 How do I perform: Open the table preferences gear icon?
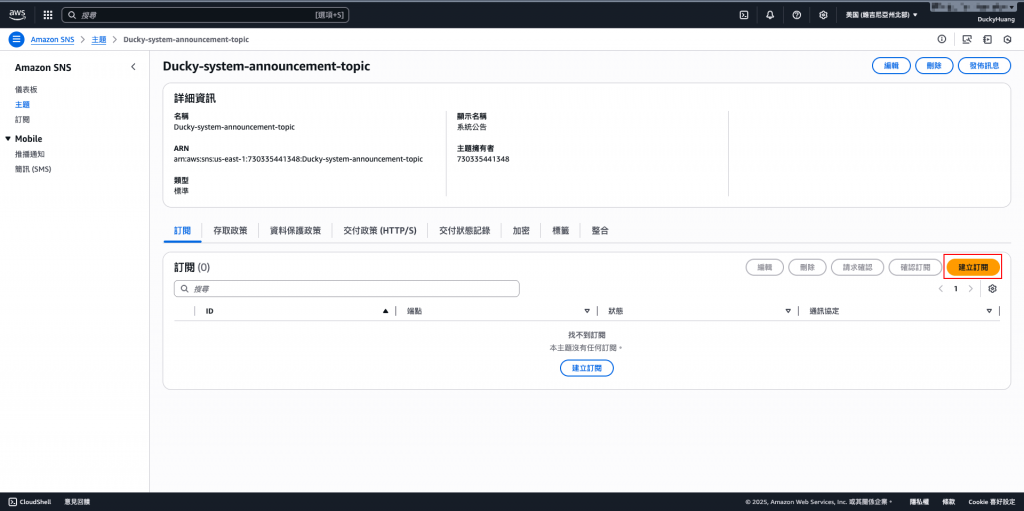coord(993,289)
